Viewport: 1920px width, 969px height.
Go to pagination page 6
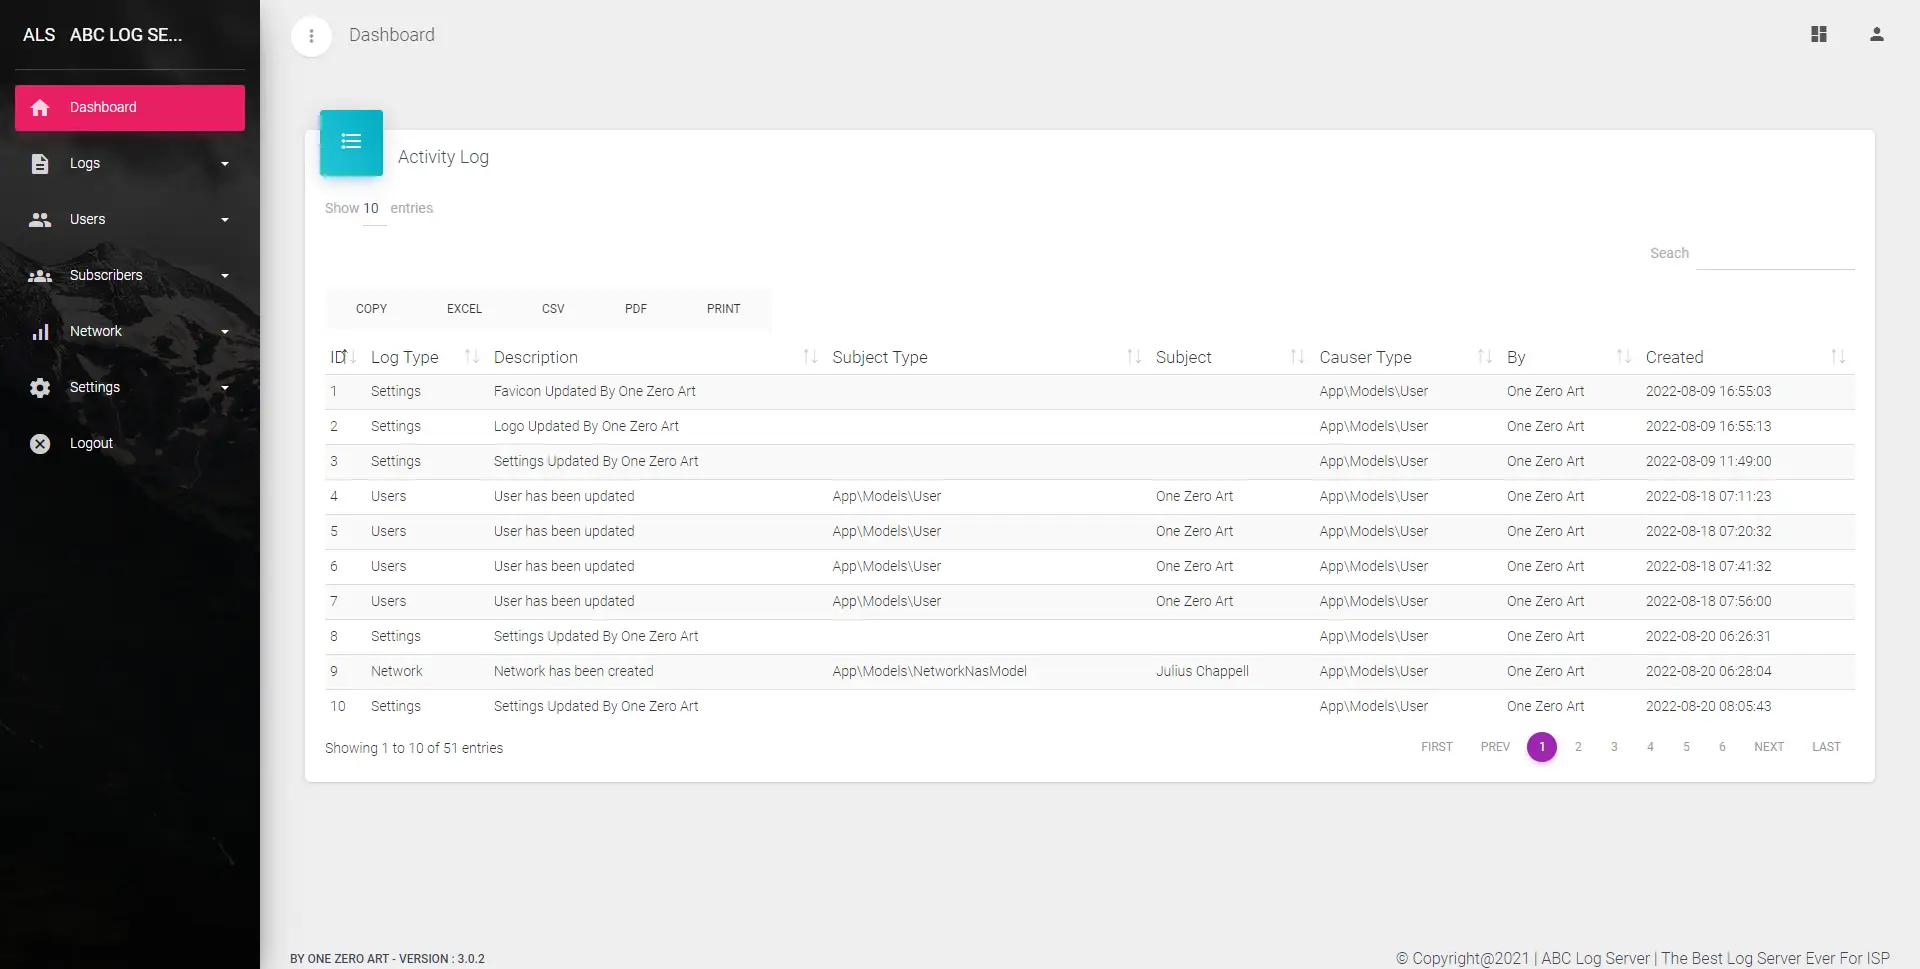[x=1722, y=747]
